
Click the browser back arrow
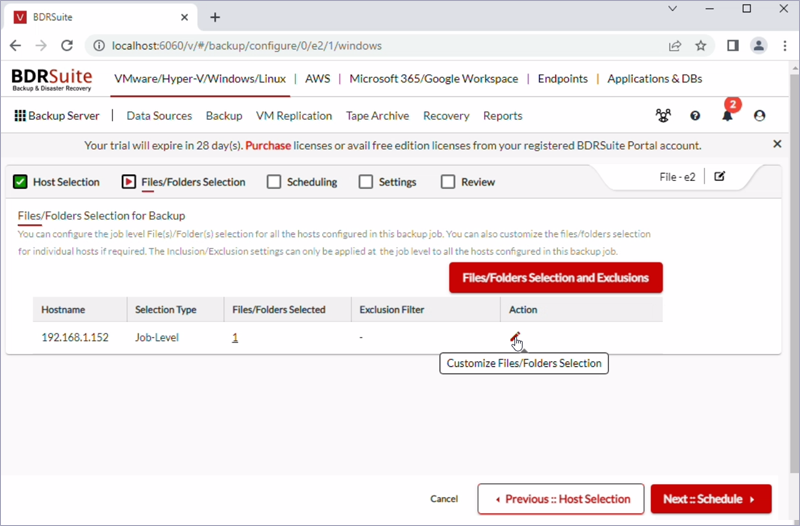coord(15,45)
